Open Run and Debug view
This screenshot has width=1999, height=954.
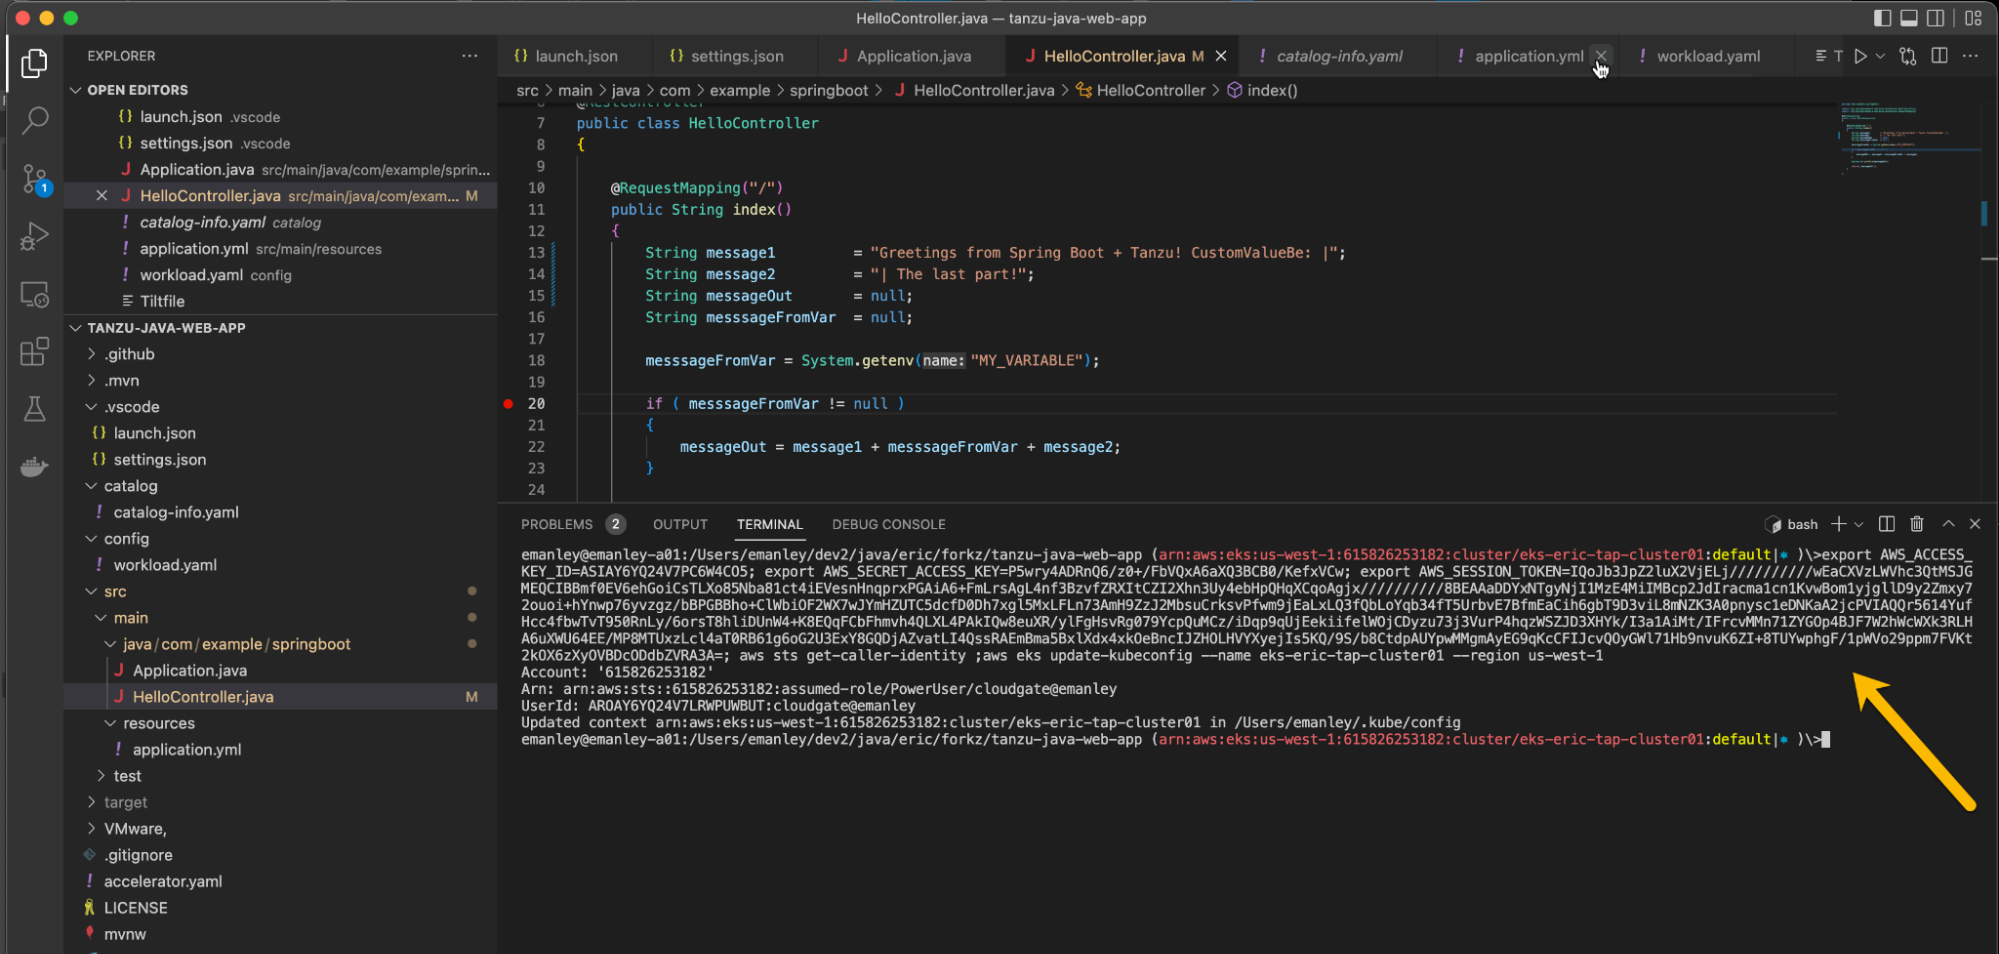tap(35, 237)
